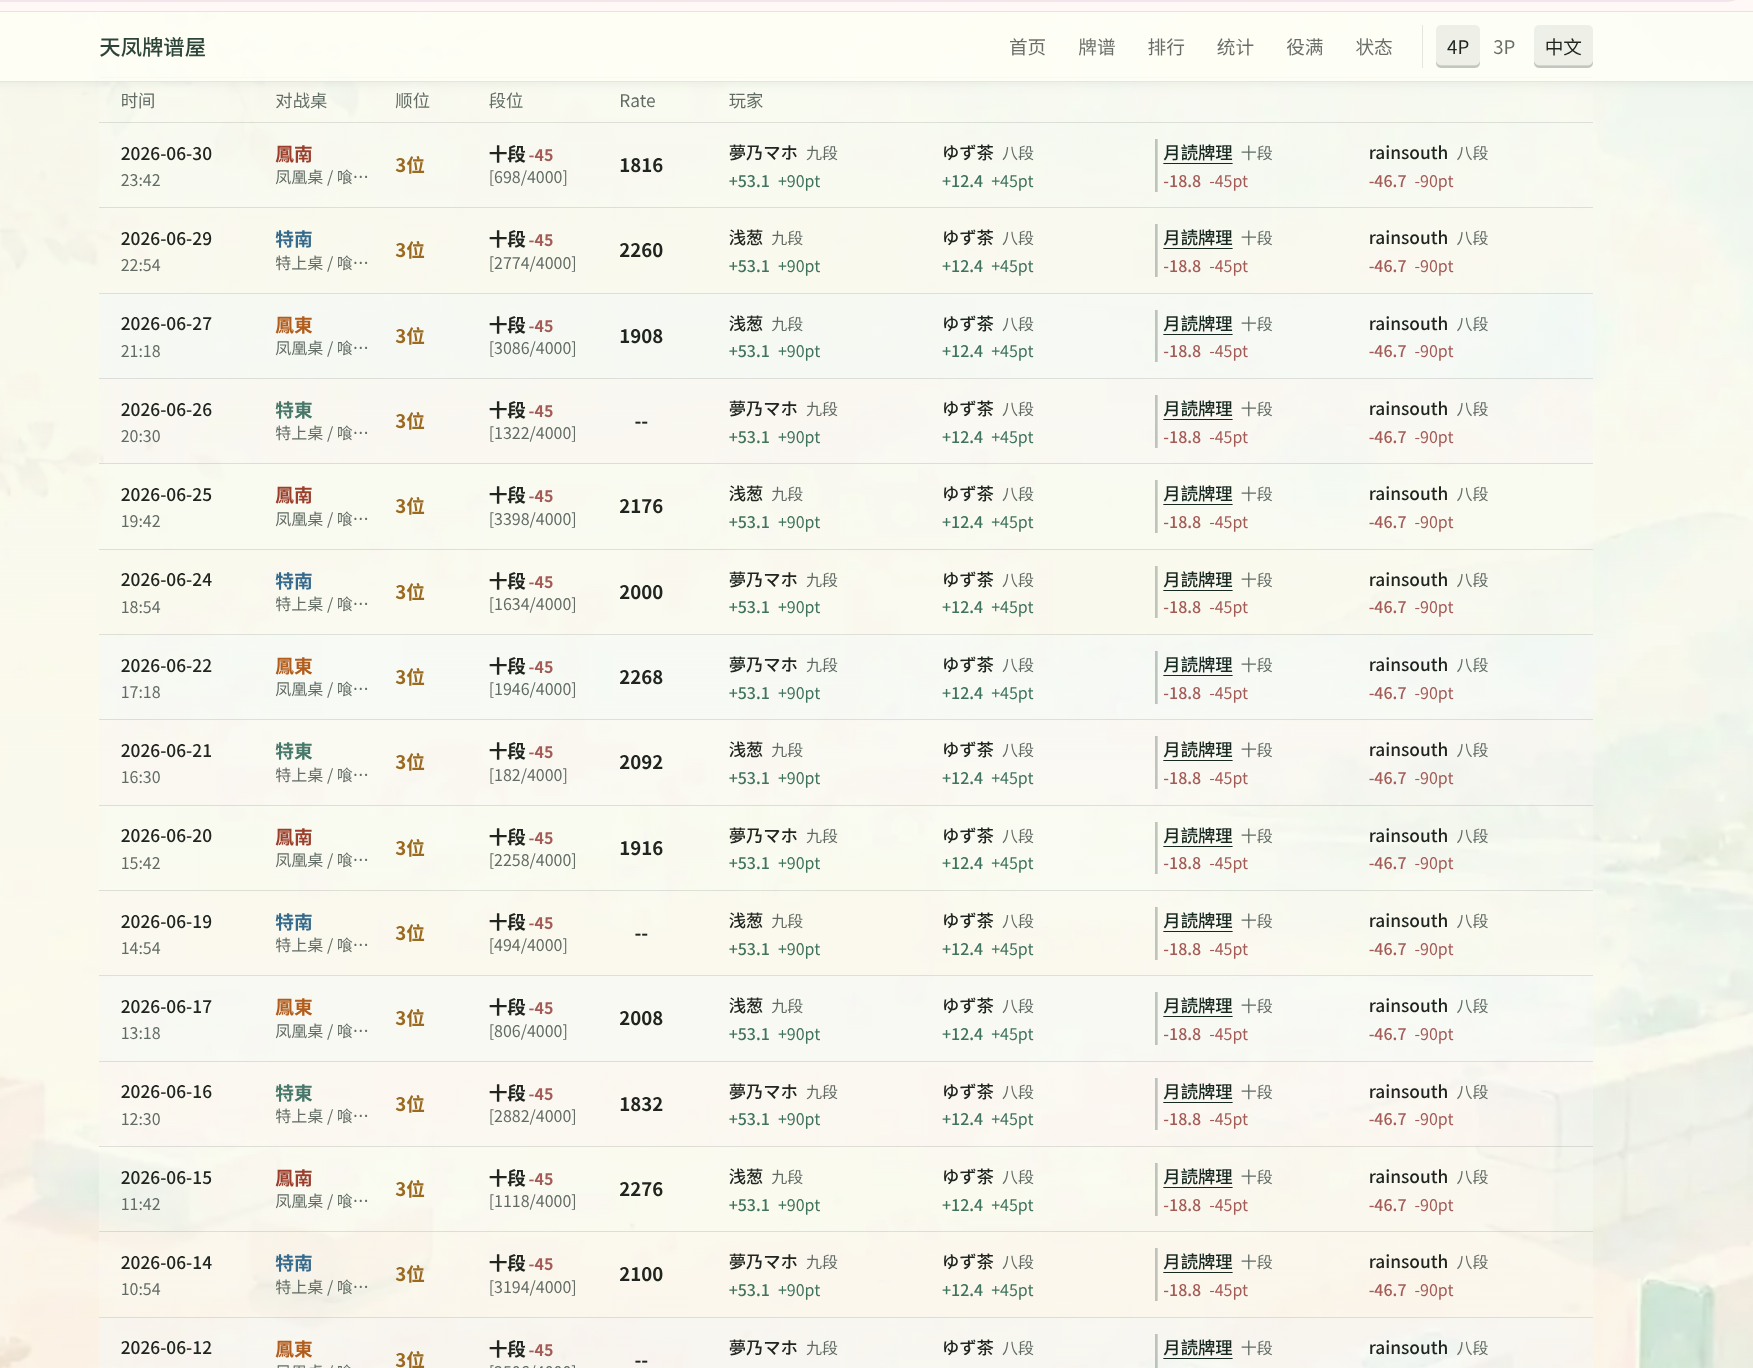Open the 排行 rankings page

1166,47
